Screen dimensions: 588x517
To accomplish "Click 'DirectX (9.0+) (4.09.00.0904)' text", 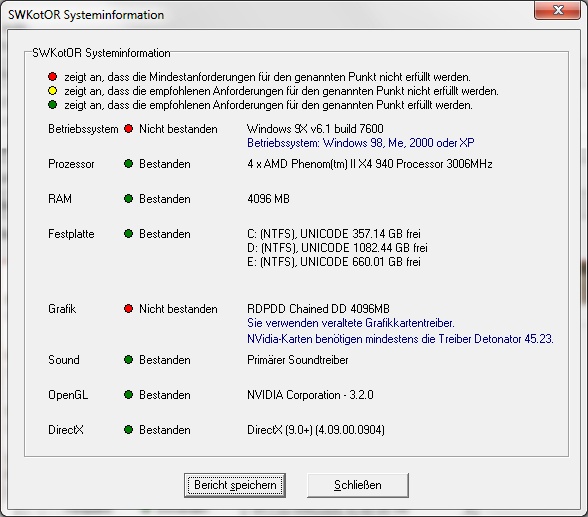I will point(316,430).
